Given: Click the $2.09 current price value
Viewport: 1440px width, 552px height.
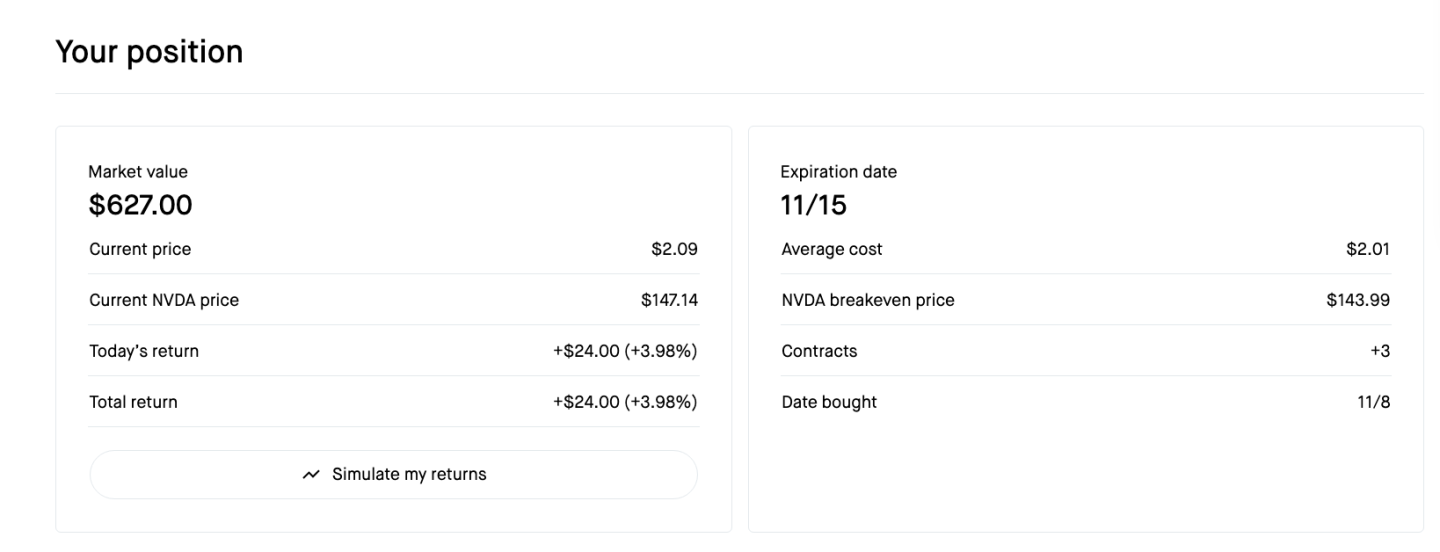Looking at the screenshot, I should click(x=674, y=249).
